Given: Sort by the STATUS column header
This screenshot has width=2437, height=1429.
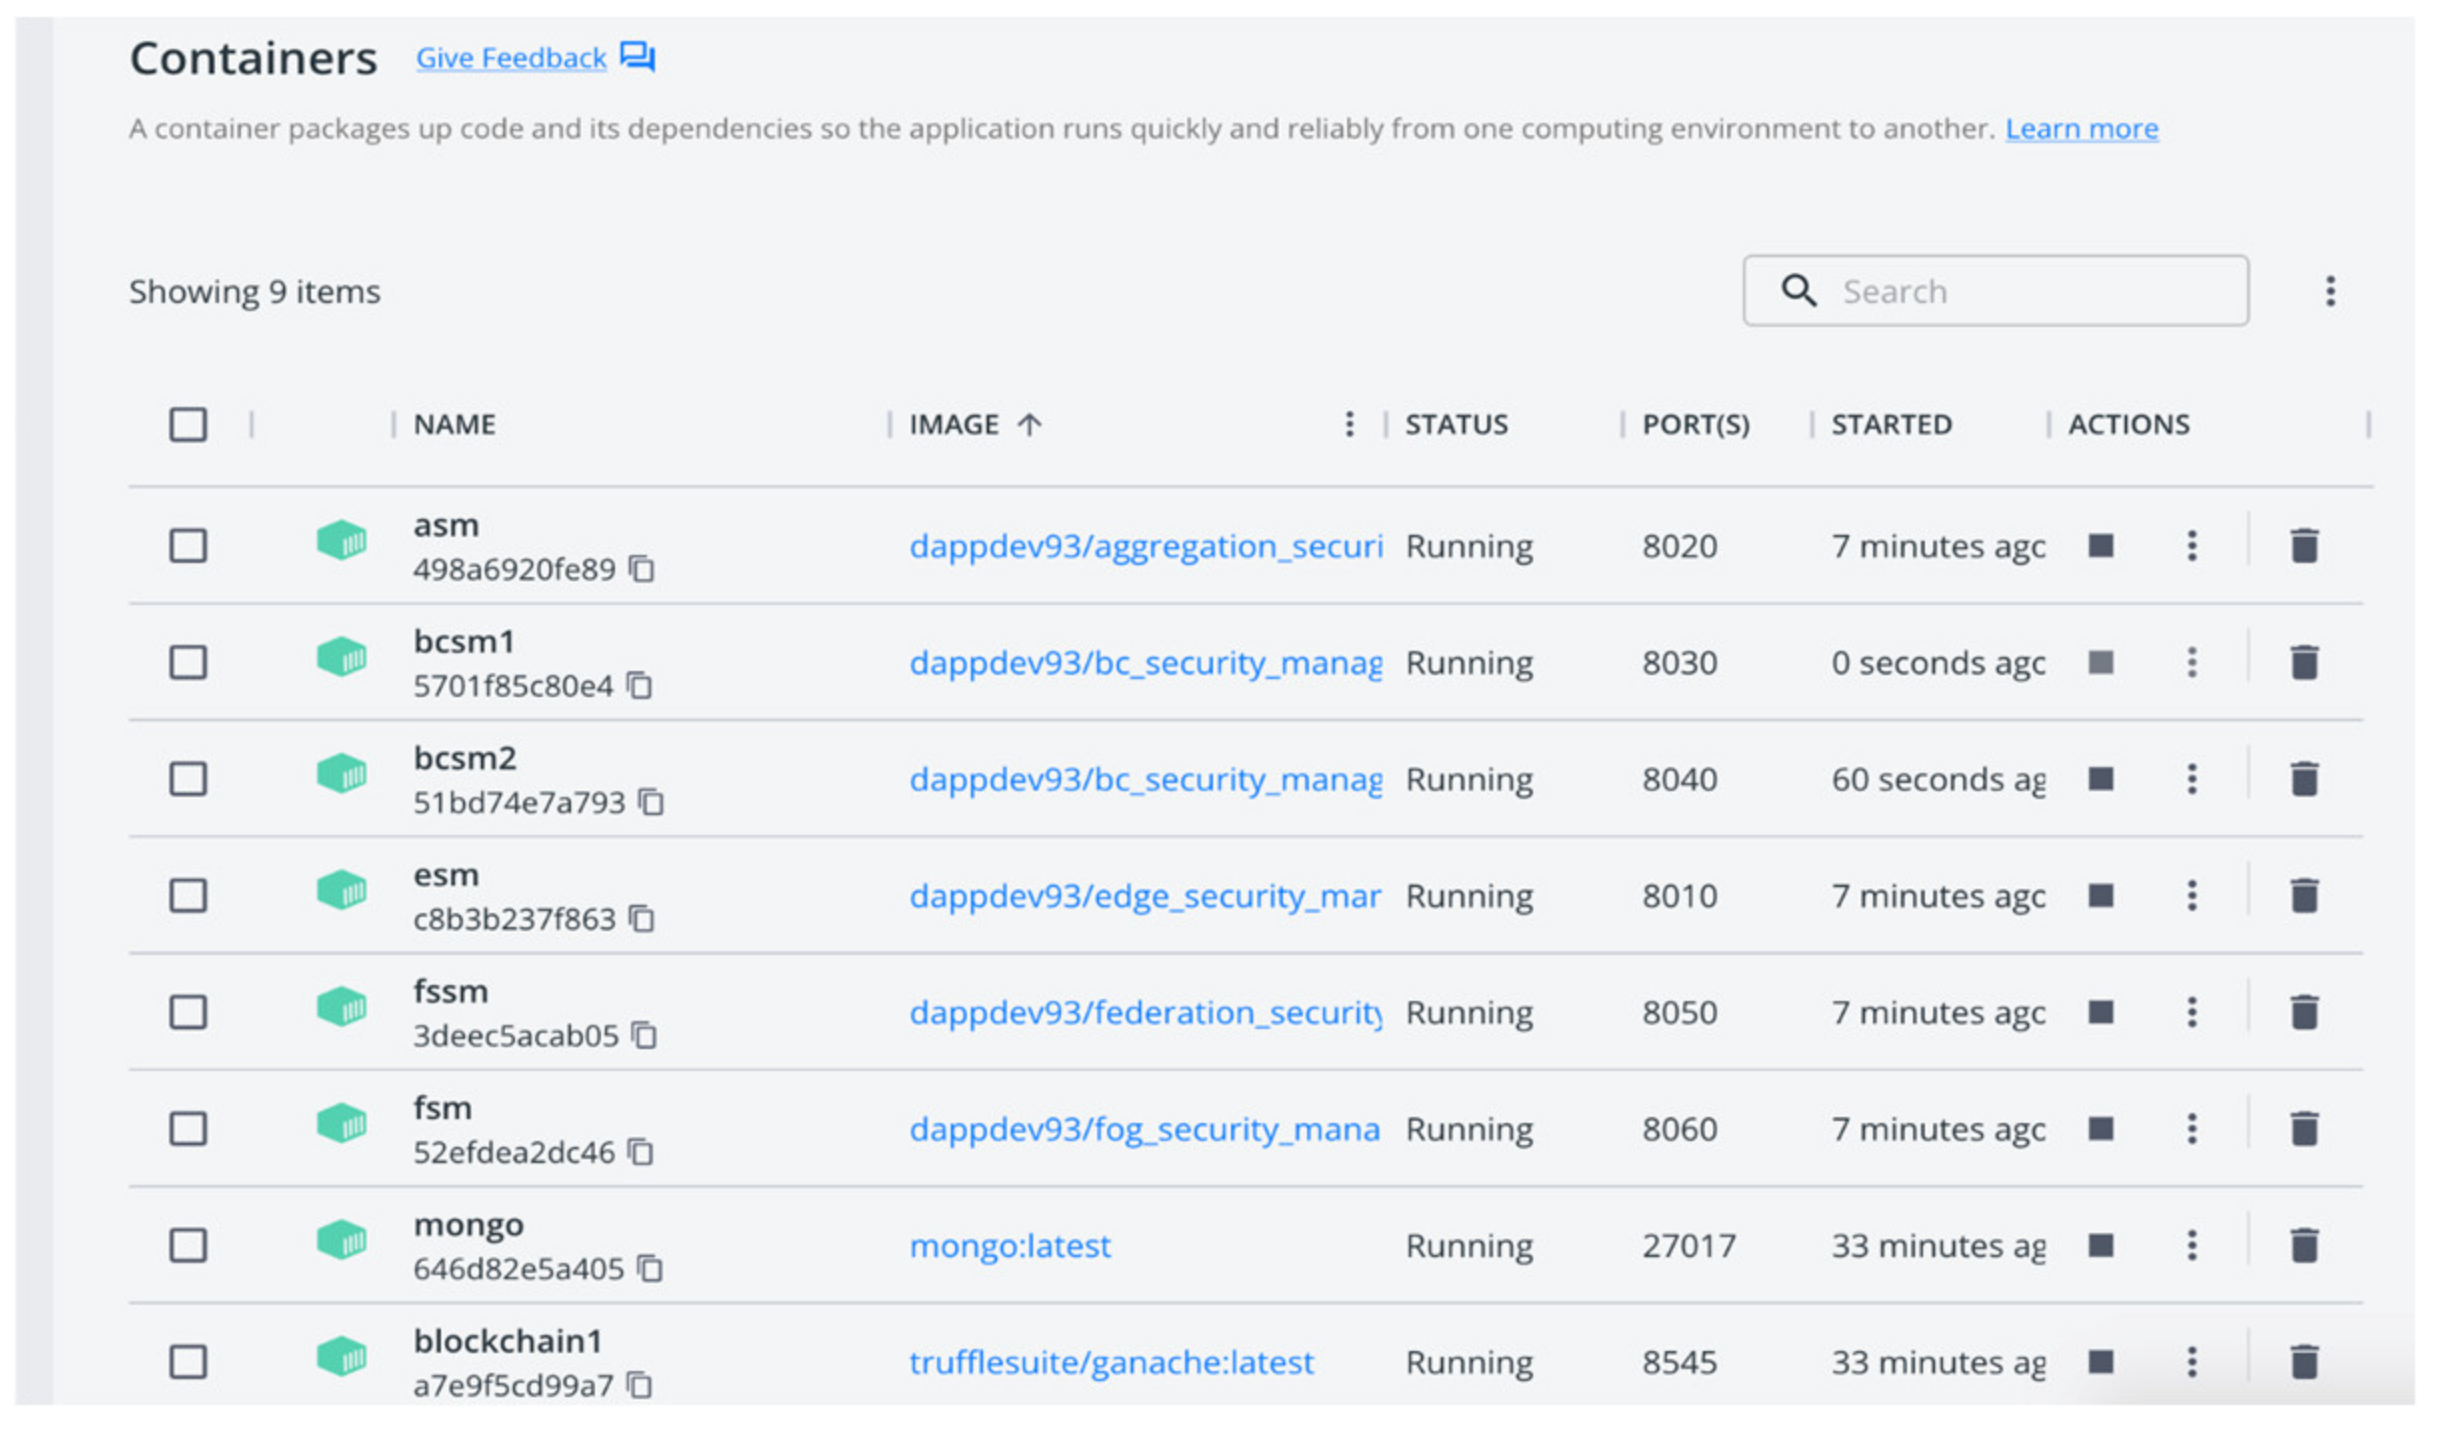Looking at the screenshot, I should (x=1455, y=424).
